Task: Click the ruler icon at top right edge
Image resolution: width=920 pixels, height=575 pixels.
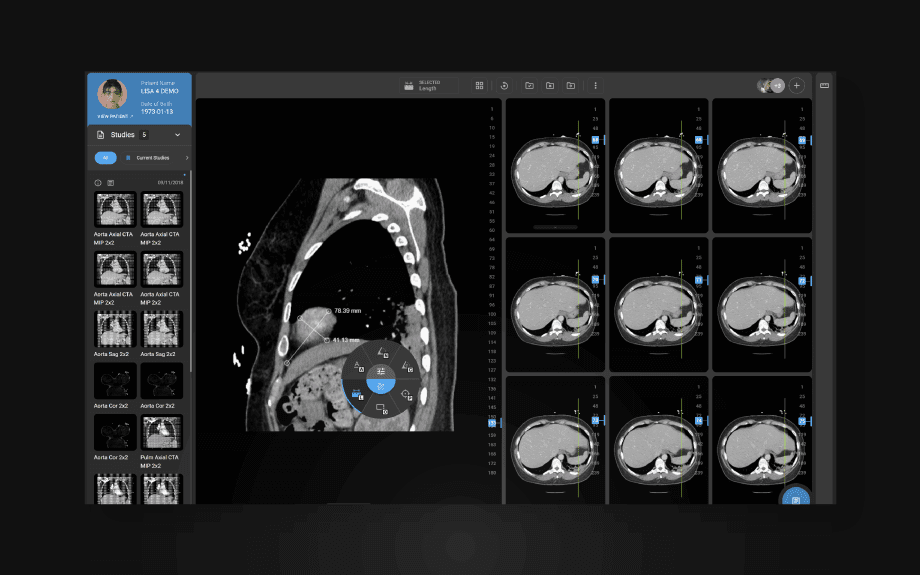Action: [824, 86]
